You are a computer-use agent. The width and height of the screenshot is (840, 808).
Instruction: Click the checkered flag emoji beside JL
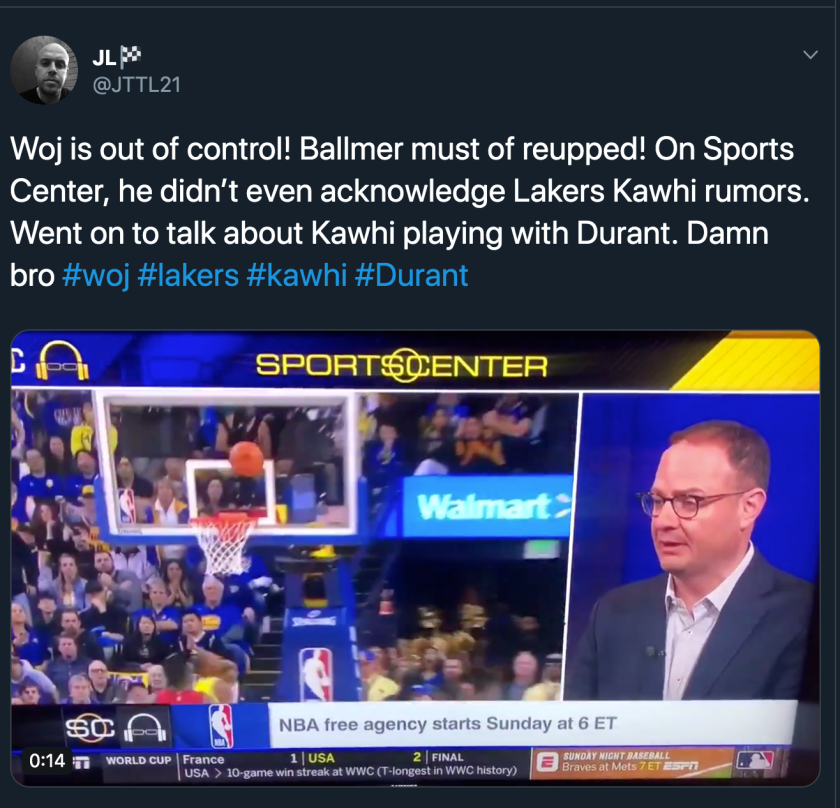(130, 56)
